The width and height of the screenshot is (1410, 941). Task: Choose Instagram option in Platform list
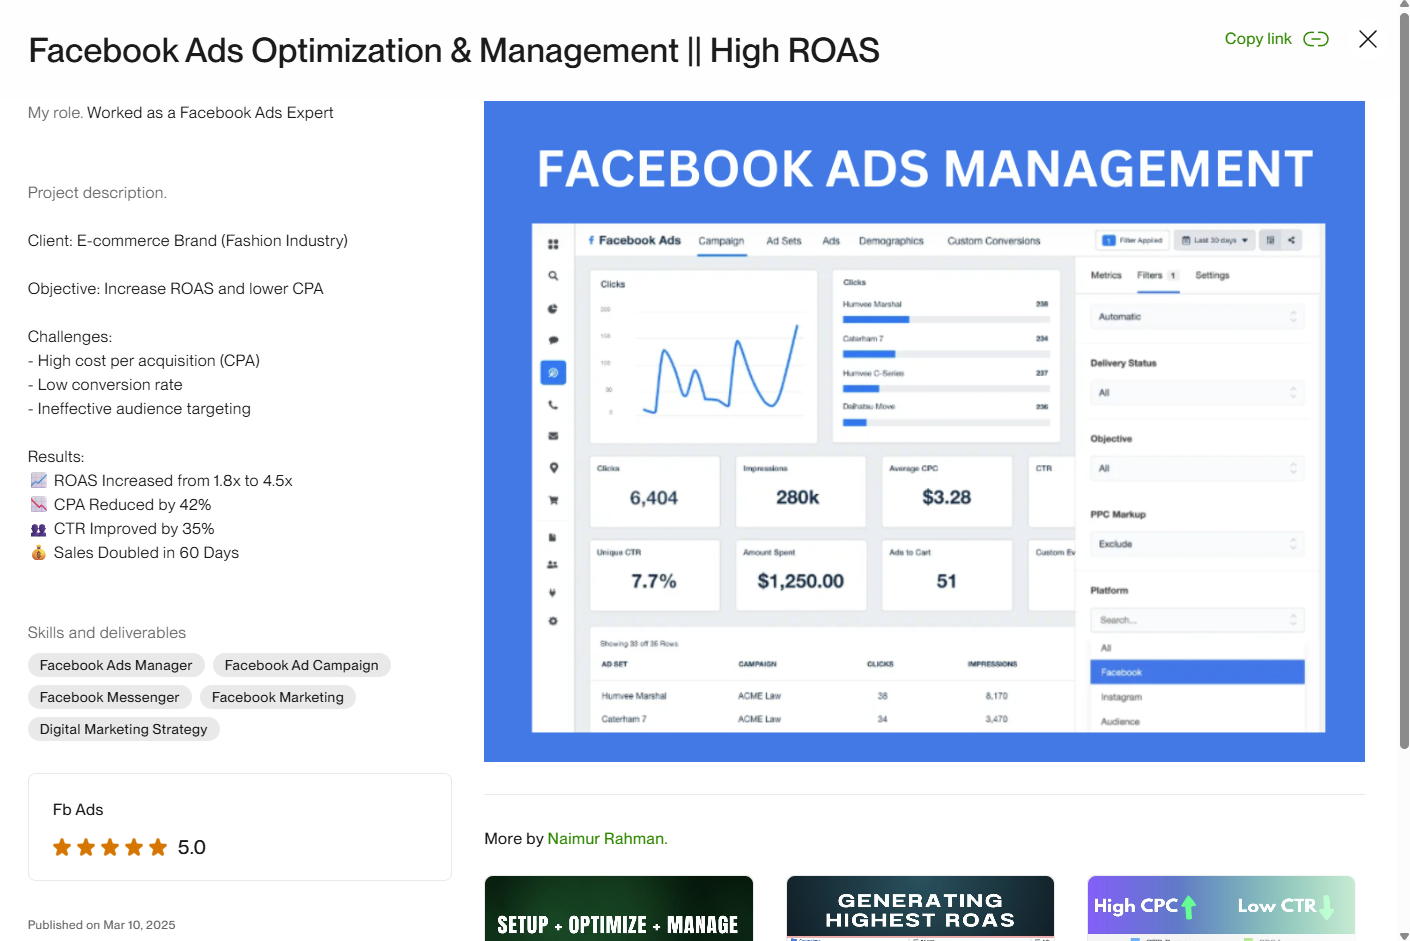point(1197,697)
